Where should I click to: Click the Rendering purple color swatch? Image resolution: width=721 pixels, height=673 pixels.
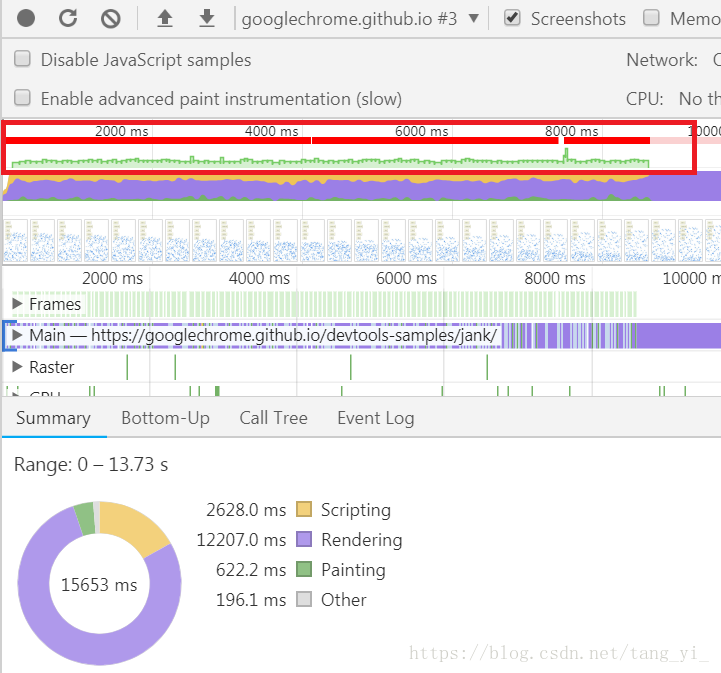point(304,539)
